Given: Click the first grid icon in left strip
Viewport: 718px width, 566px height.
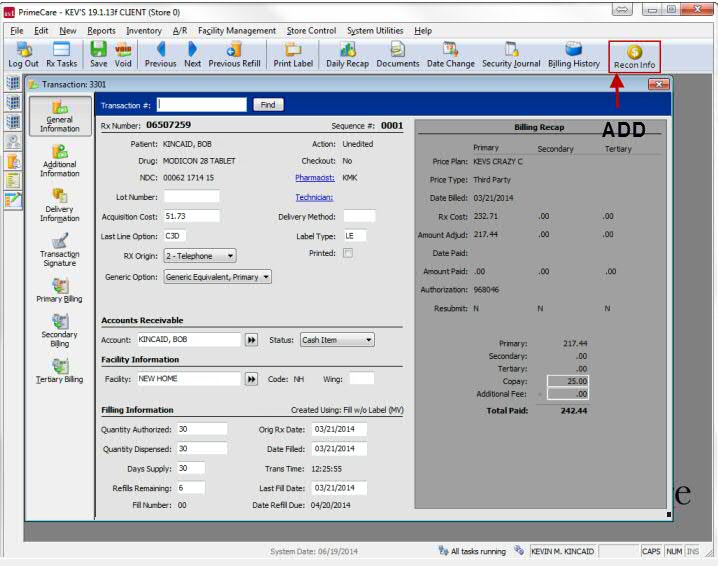Looking at the screenshot, I should click(13, 83).
